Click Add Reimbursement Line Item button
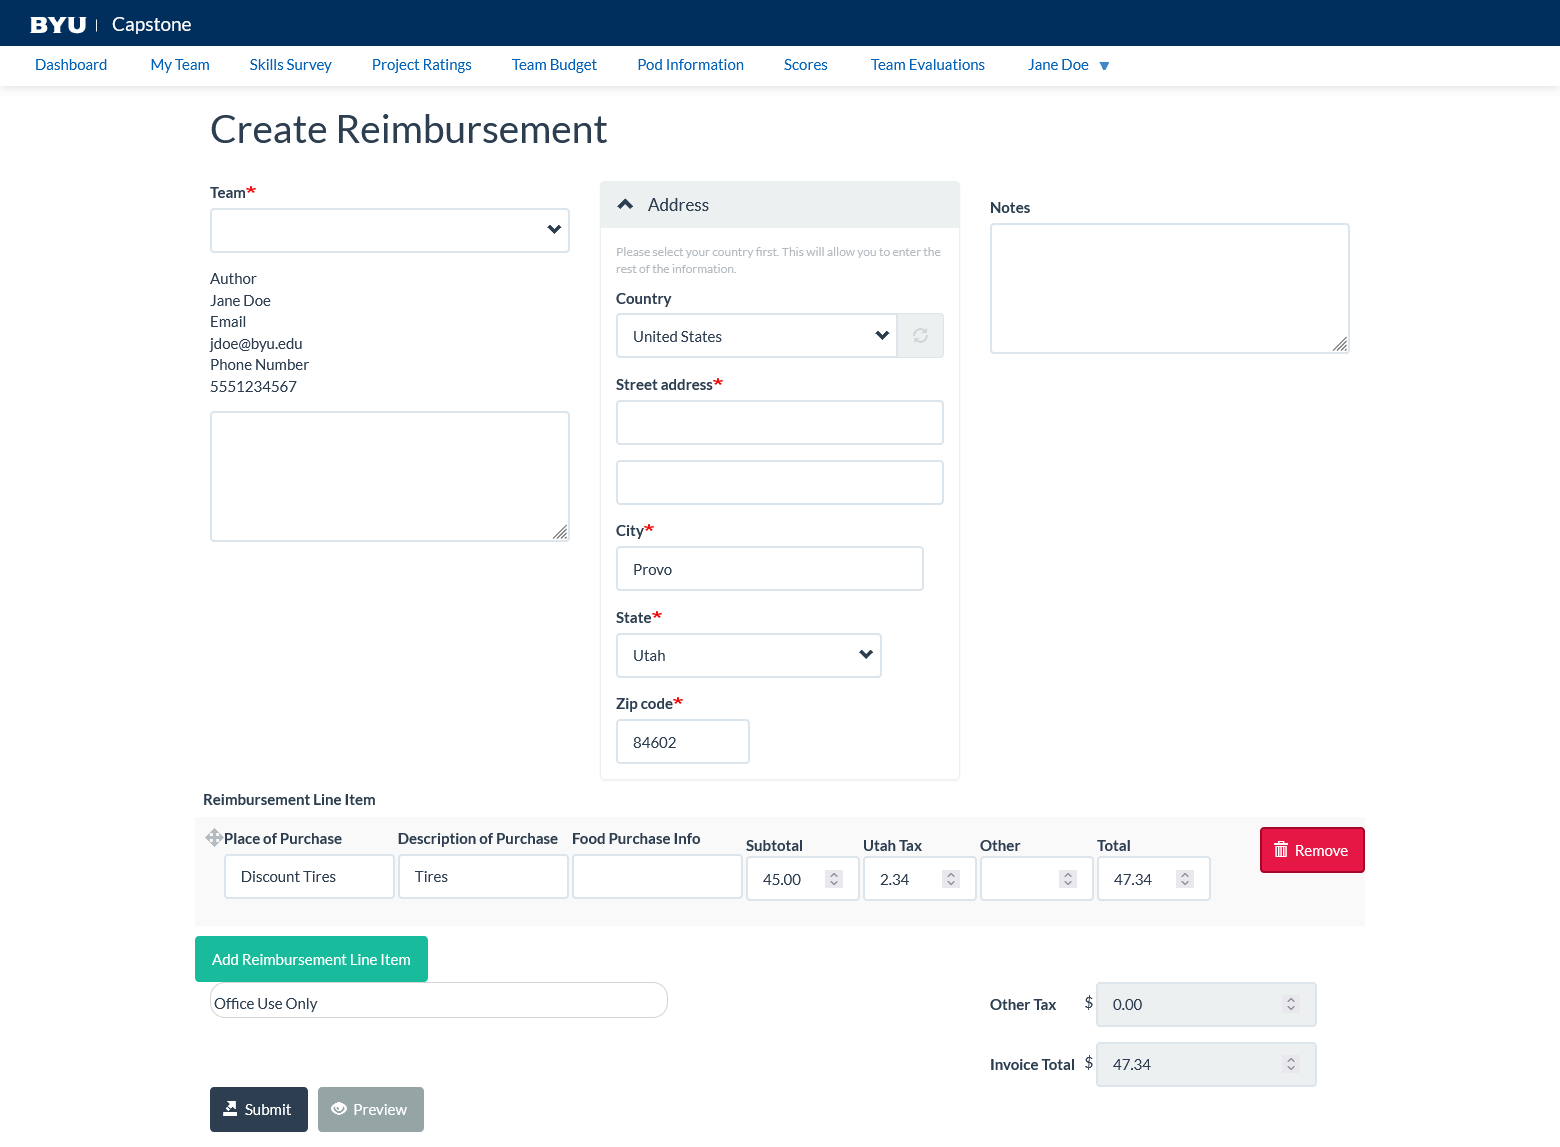The image size is (1560, 1147). [311, 959]
